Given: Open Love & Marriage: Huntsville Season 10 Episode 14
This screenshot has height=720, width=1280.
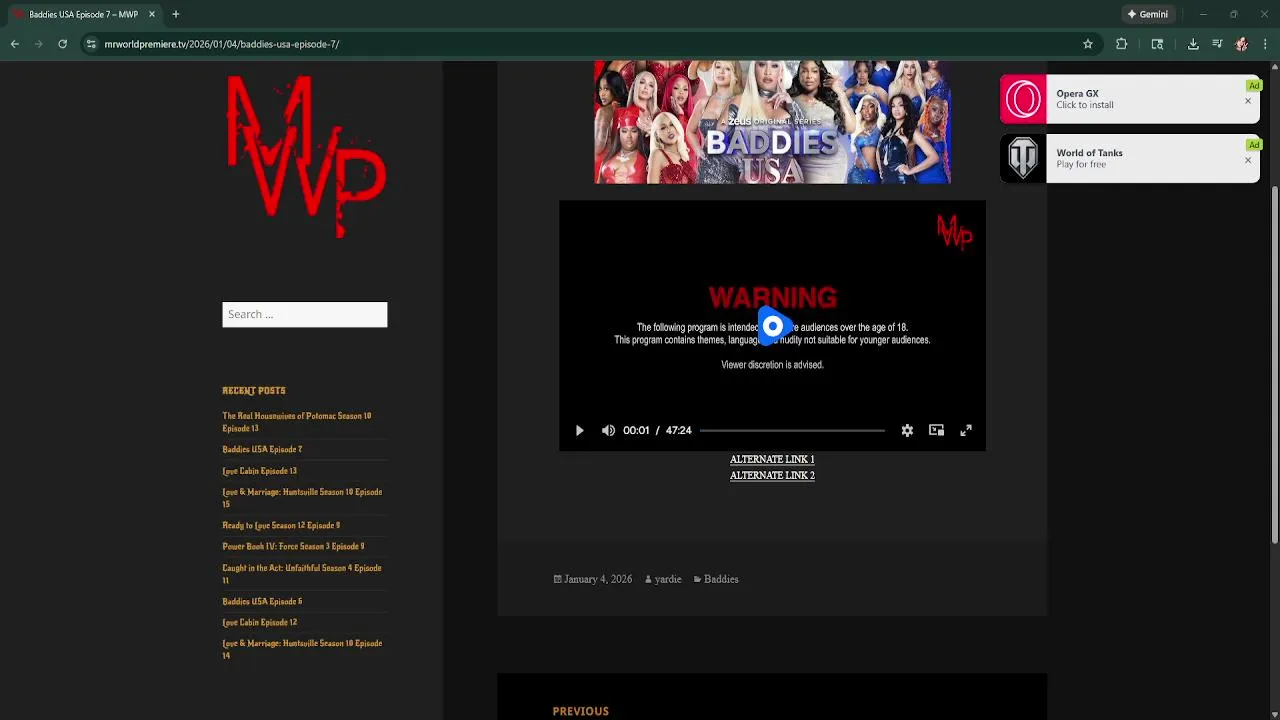Looking at the screenshot, I should pyautogui.click(x=302, y=649).
